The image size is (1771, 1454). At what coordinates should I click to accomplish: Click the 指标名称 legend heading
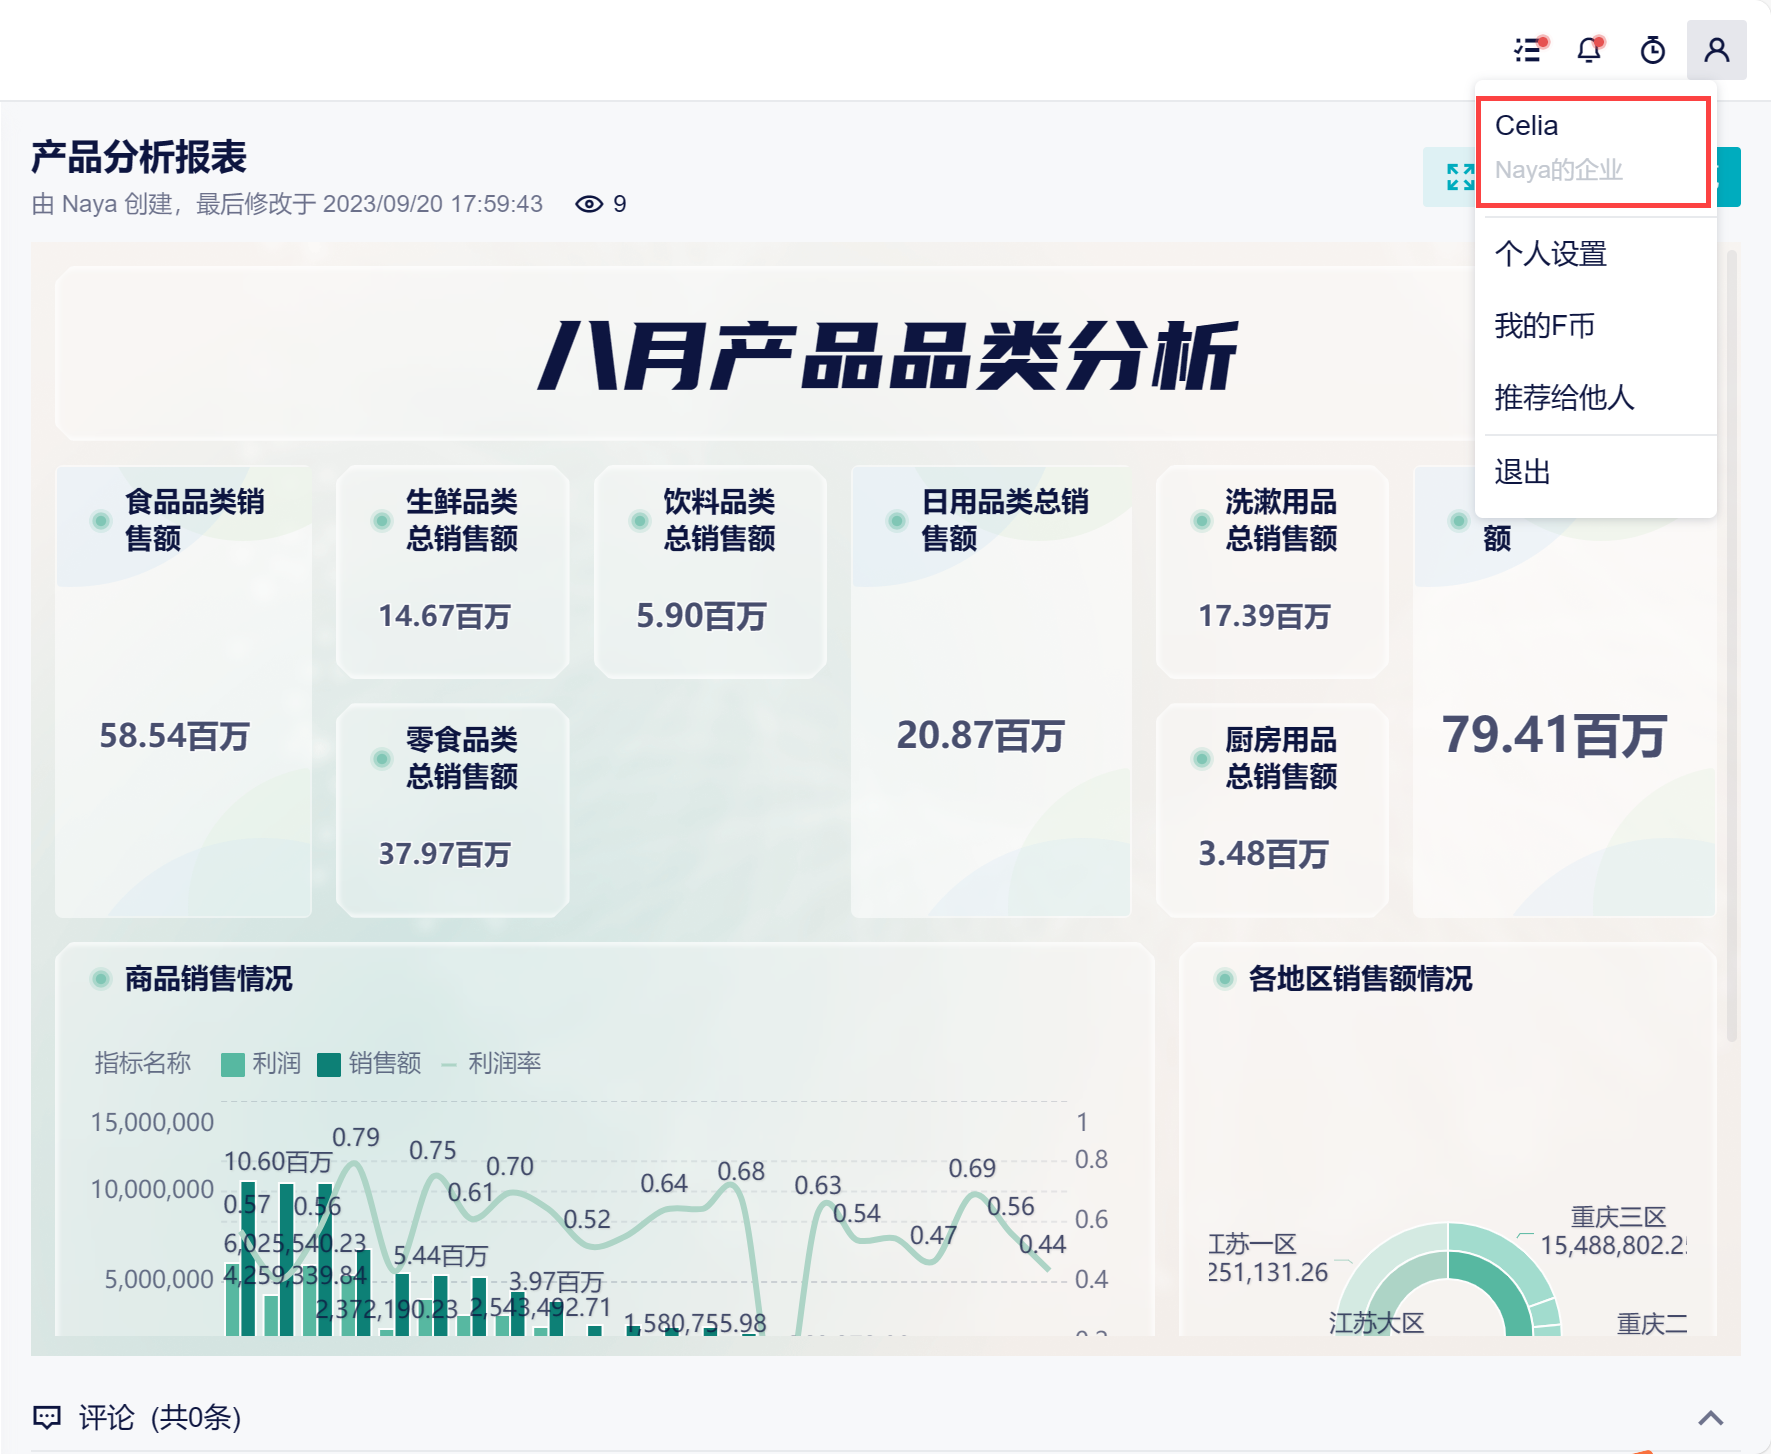point(142,1063)
